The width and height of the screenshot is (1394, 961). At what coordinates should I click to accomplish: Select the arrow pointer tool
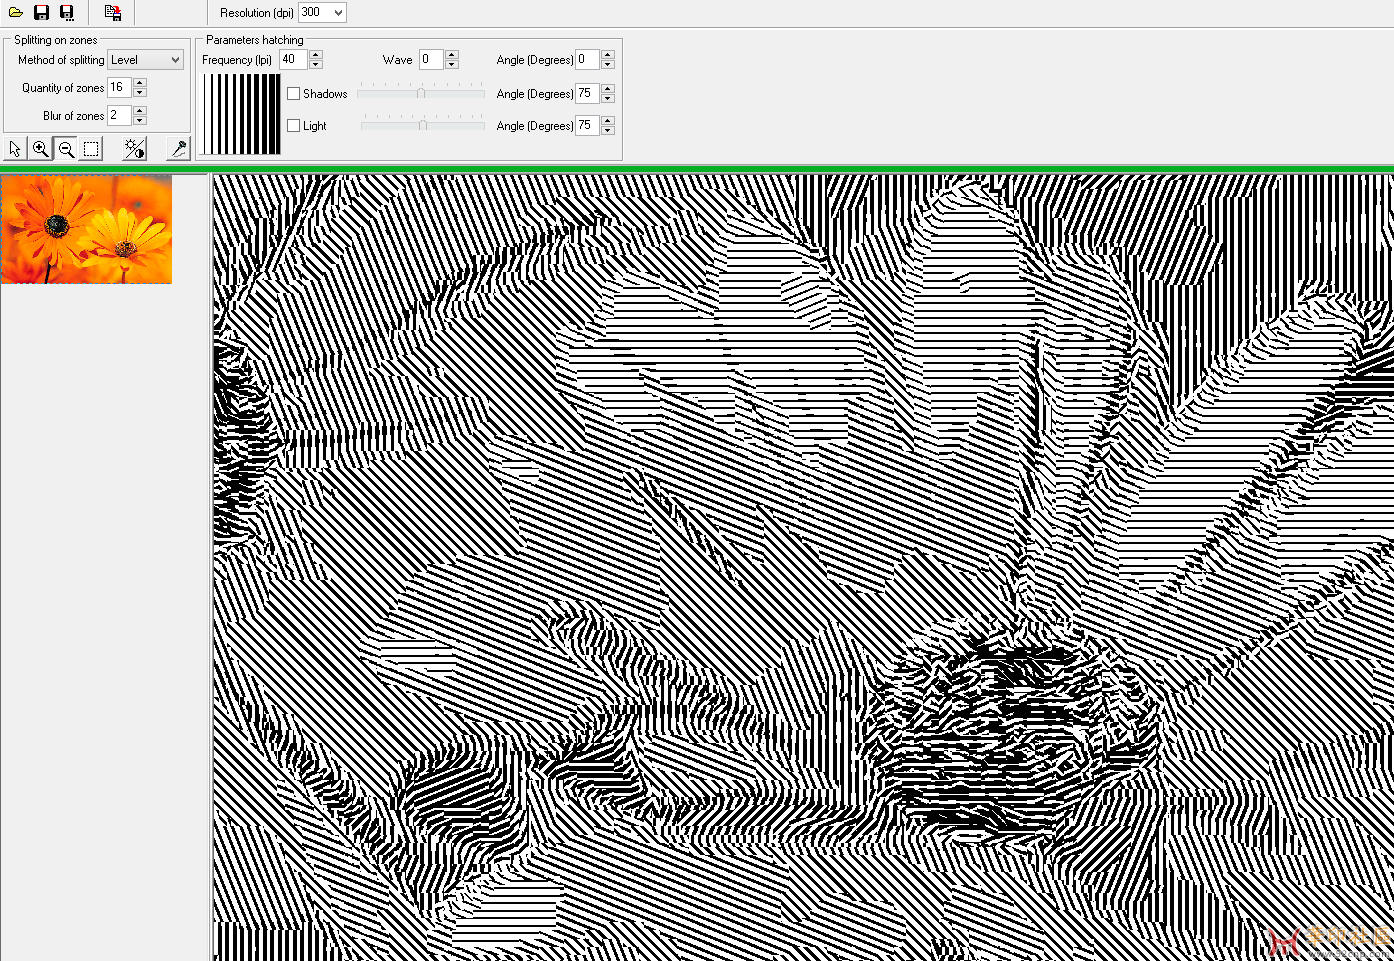coord(15,149)
